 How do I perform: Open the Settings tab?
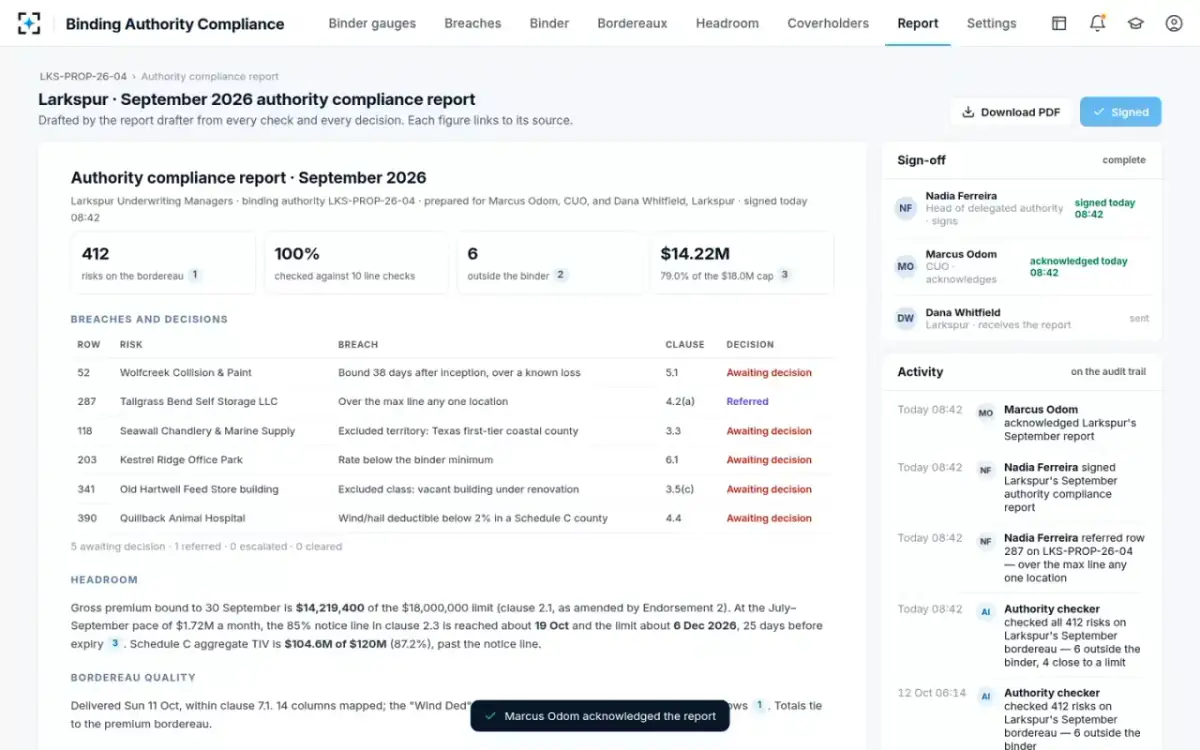pos(991,23)
